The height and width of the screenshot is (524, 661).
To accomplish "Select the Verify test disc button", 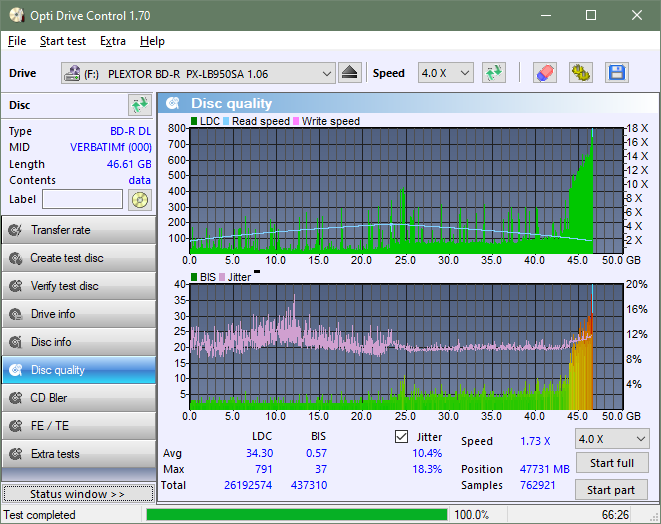I will (x=79, y=286).
